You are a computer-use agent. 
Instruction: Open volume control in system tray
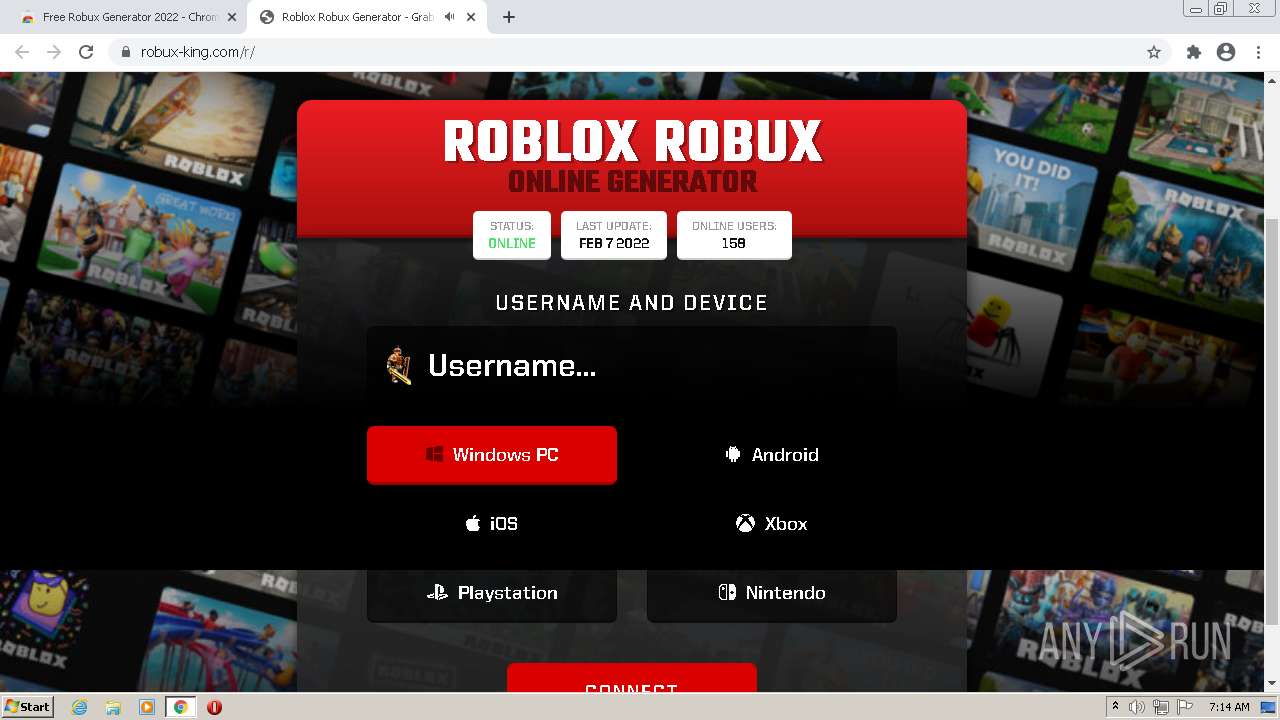(1137, 707)
